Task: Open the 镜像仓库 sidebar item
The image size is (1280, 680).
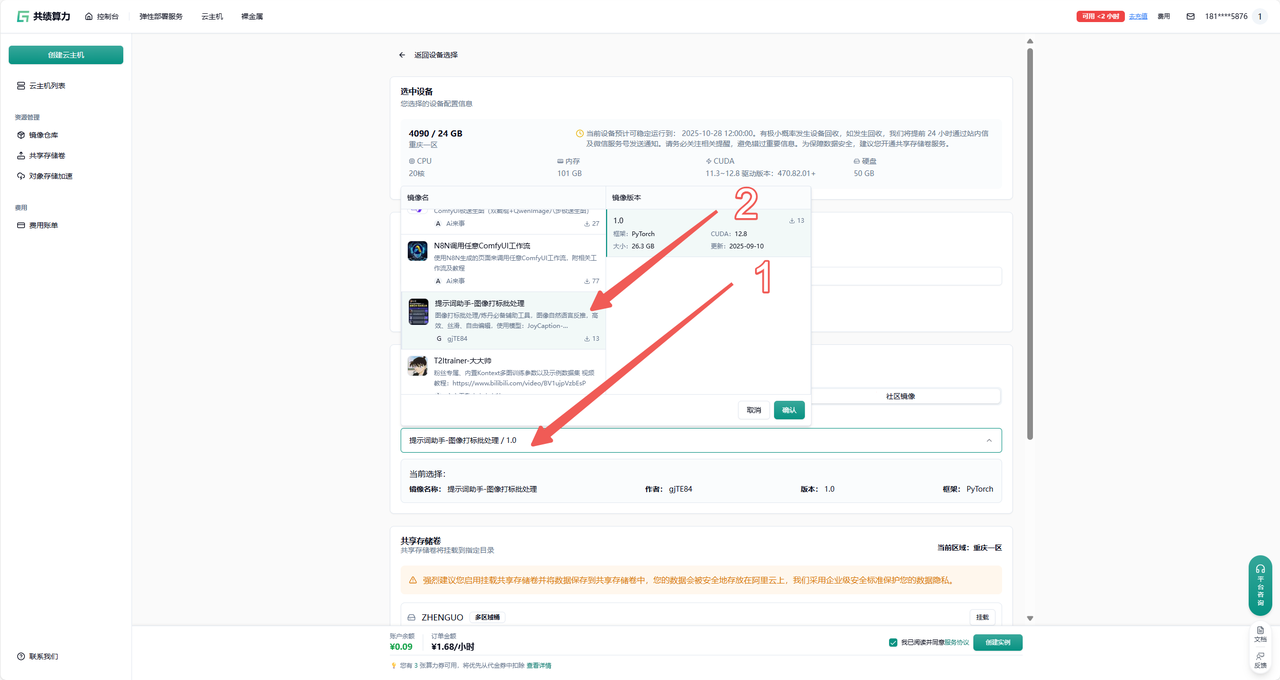Action: click(42, 135)
